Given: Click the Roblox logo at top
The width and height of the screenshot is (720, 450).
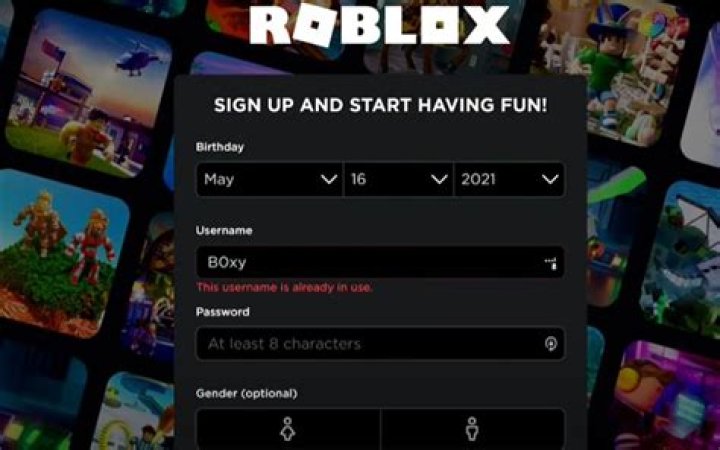Looking at the screenshot, I should pos(379,25).
